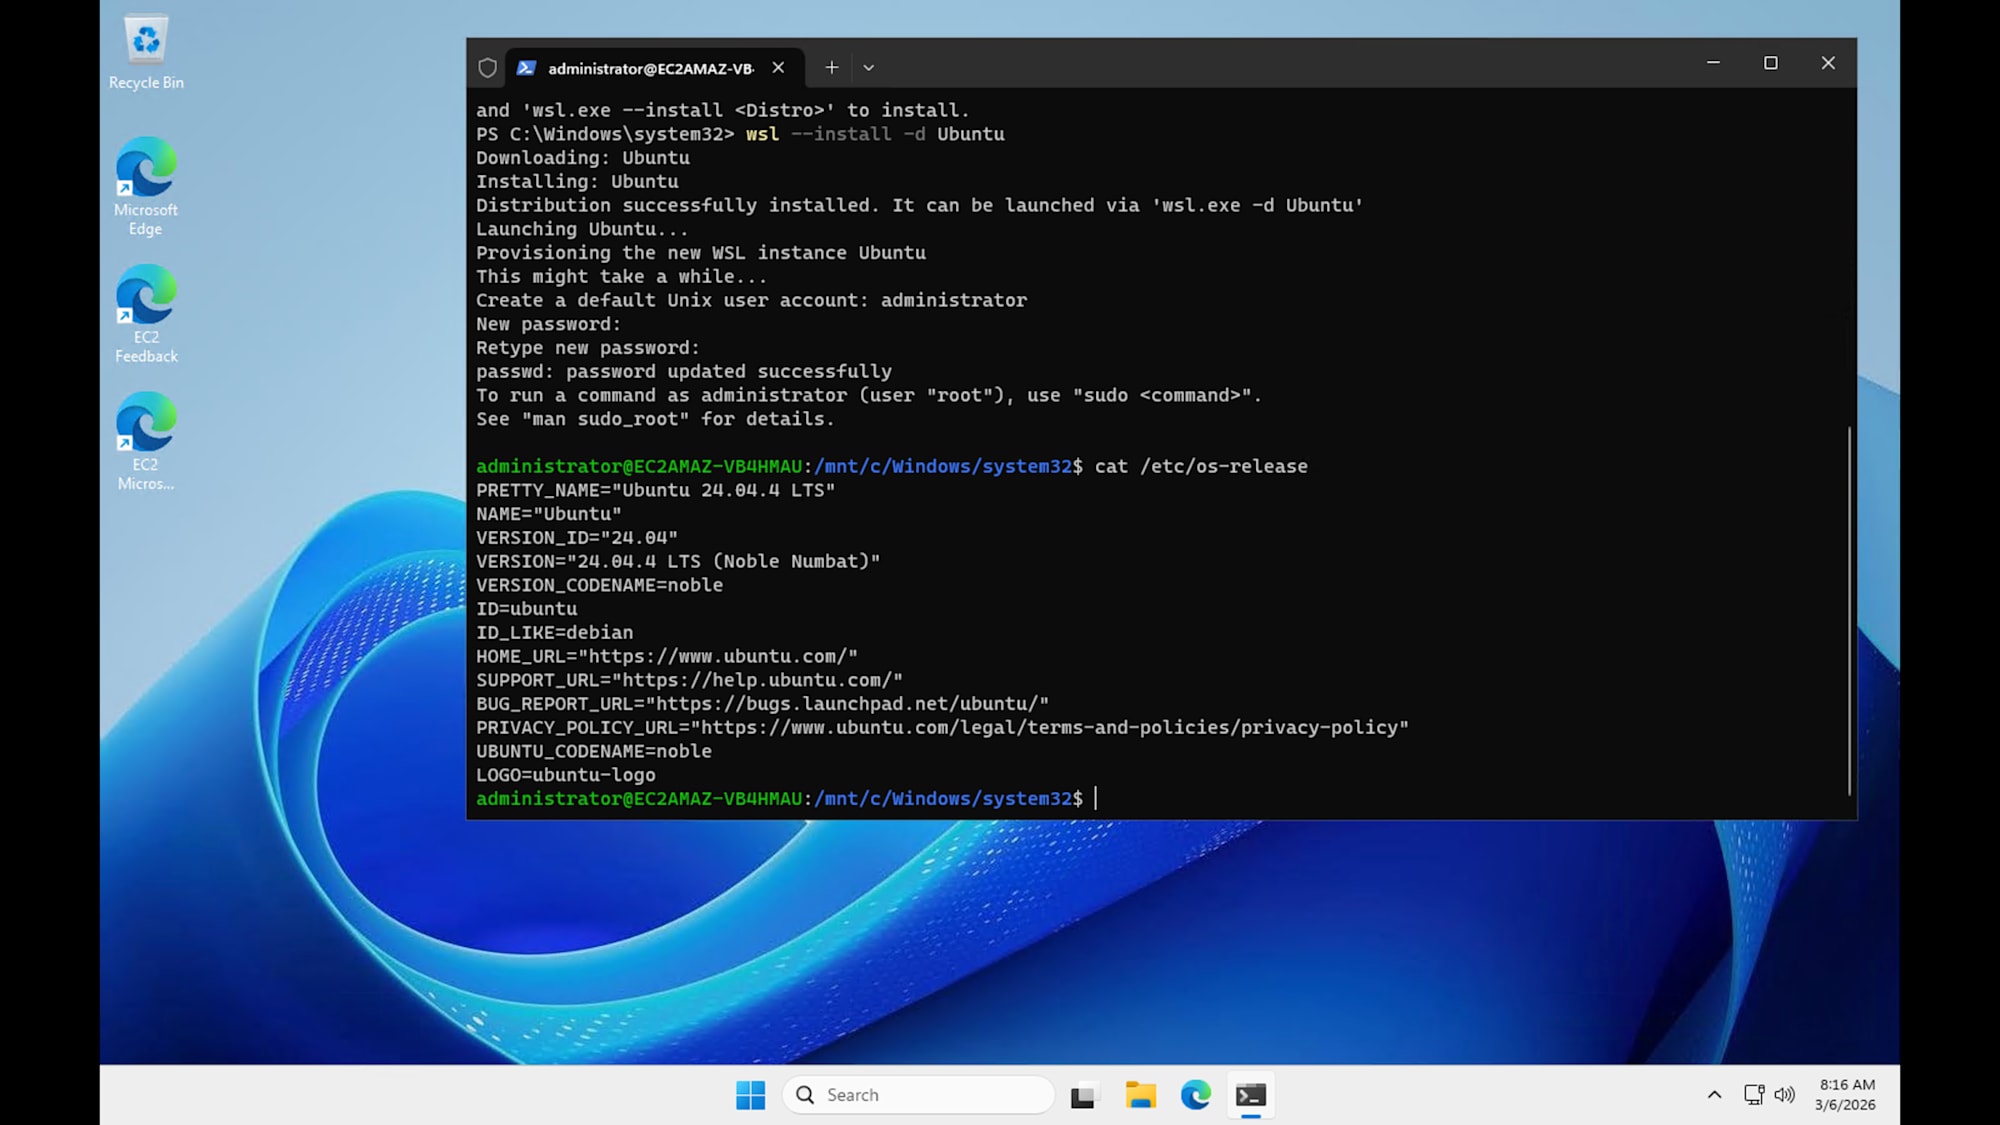Close the administrator@EC2AMAZ-VB tab

click(778, 68)
